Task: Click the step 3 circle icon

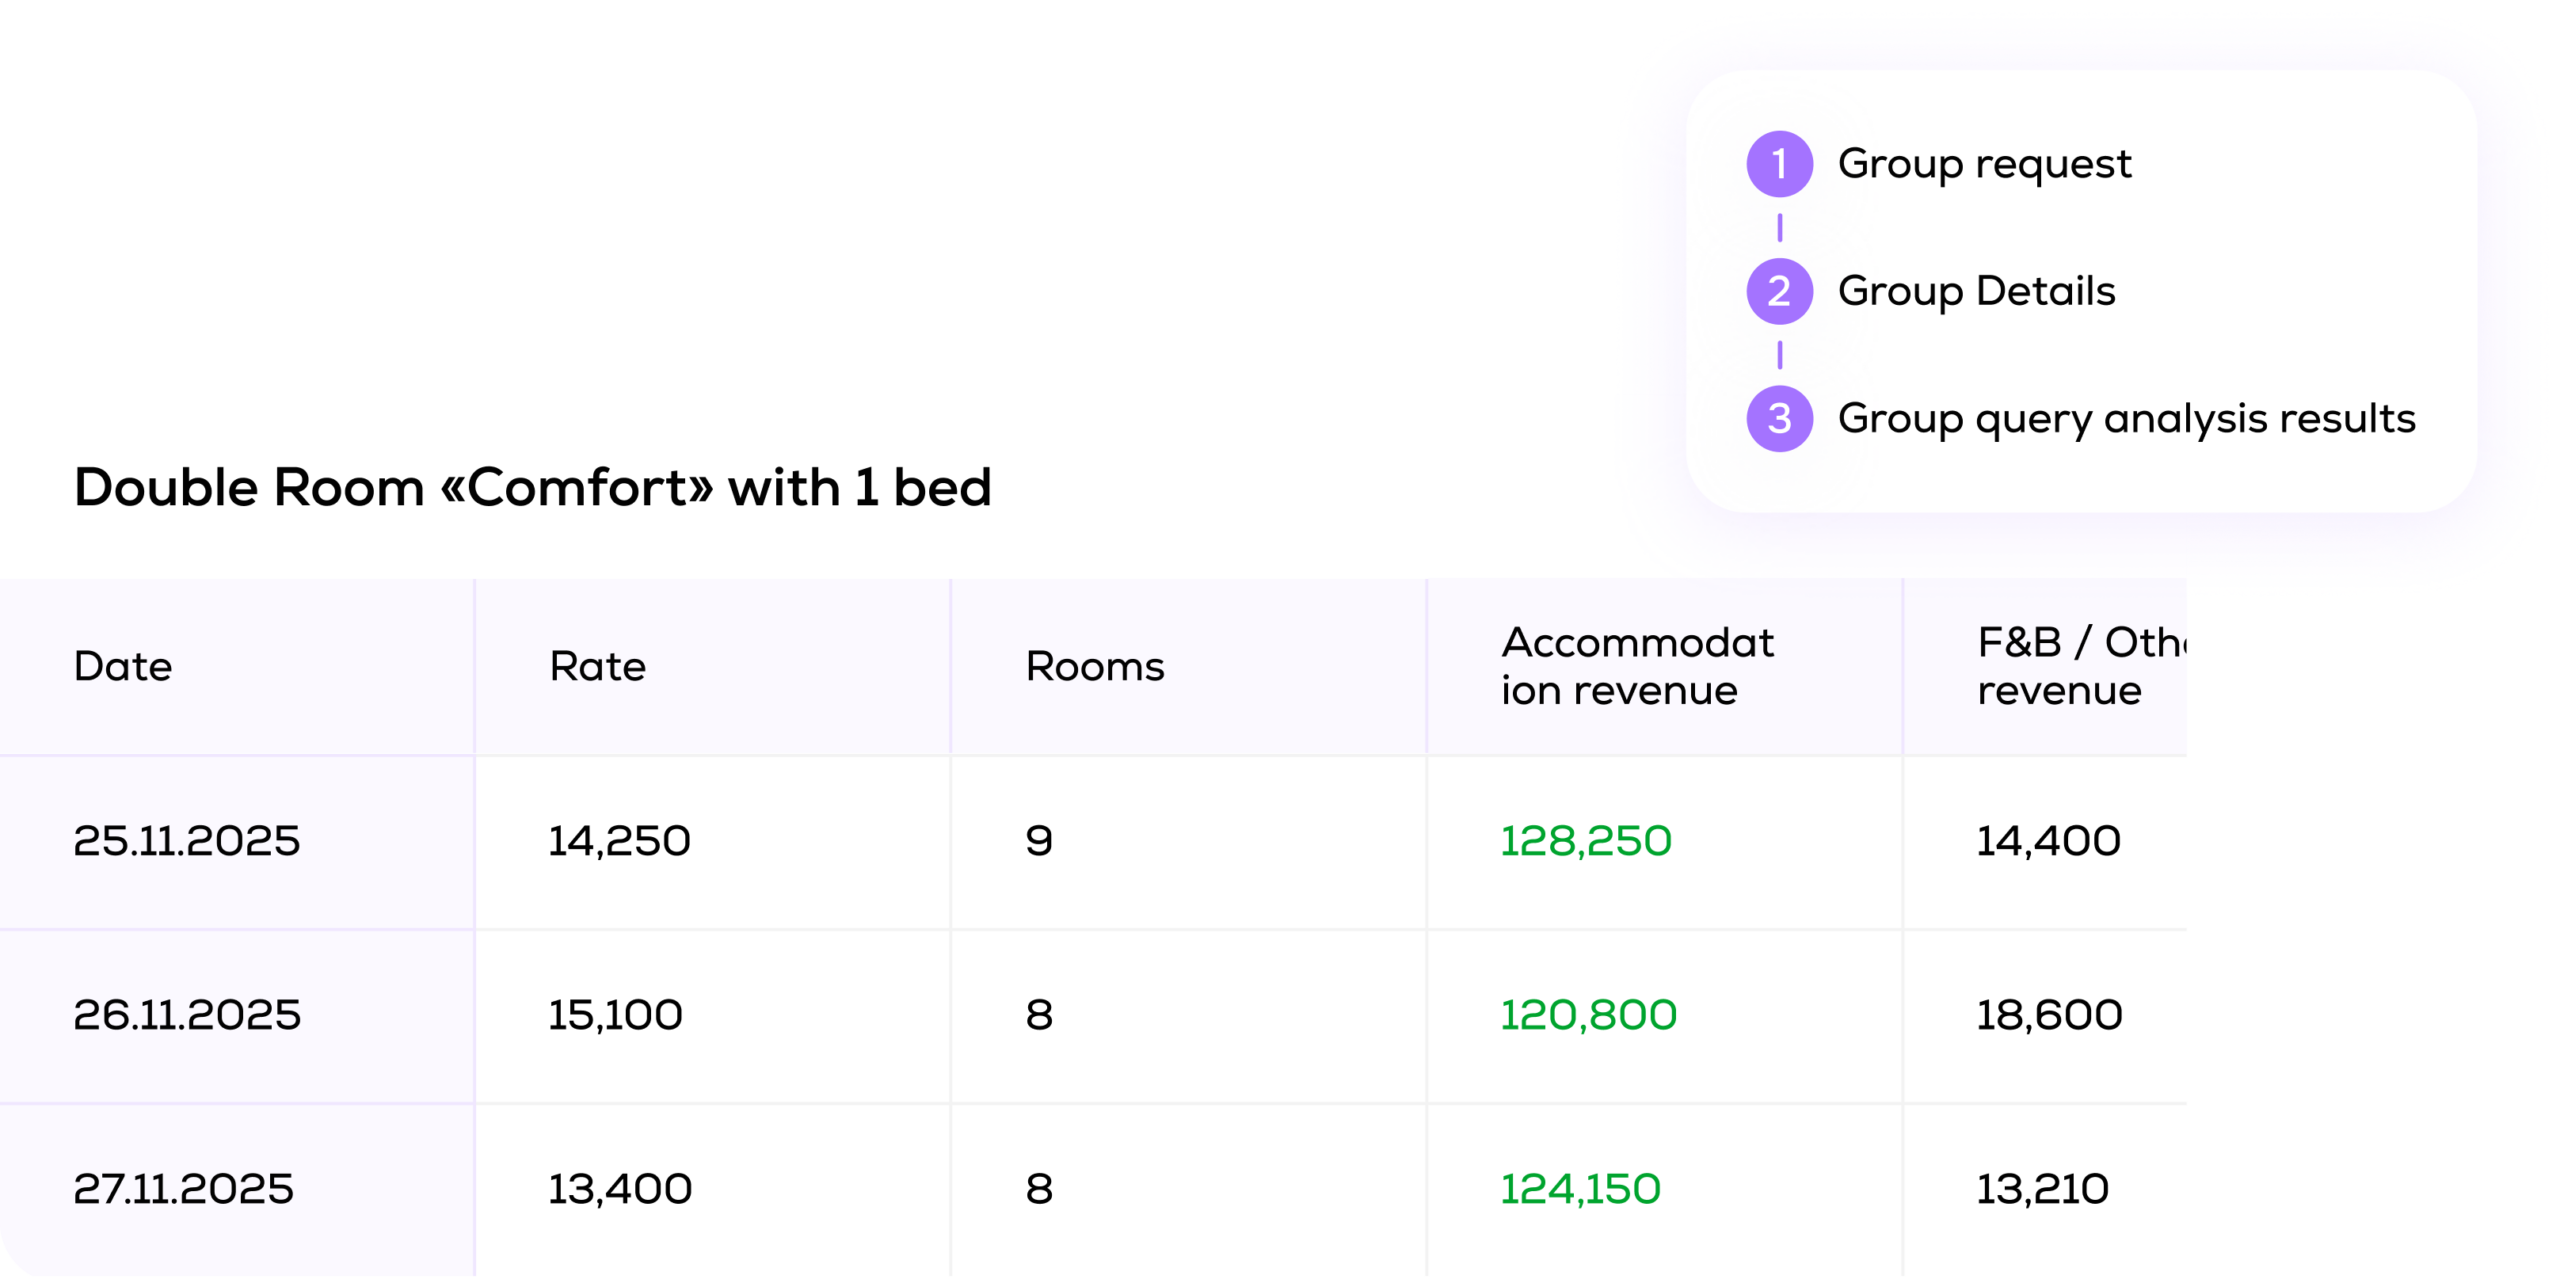Action: (x=1779, y=418)
